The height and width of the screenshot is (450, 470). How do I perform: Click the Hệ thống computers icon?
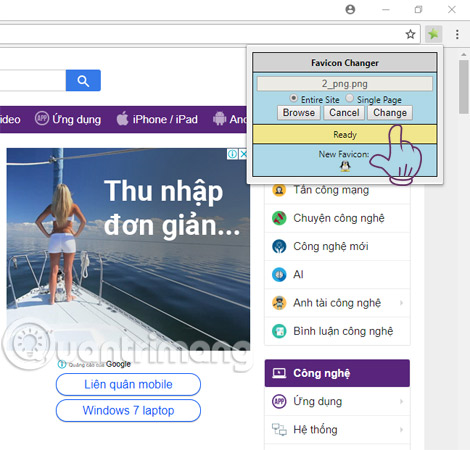click(279, 429)
